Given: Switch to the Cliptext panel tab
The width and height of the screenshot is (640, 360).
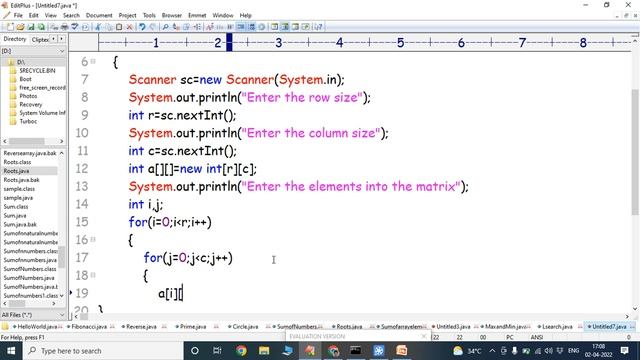Looking at the screenshot, I should click(x=40, y=39).
